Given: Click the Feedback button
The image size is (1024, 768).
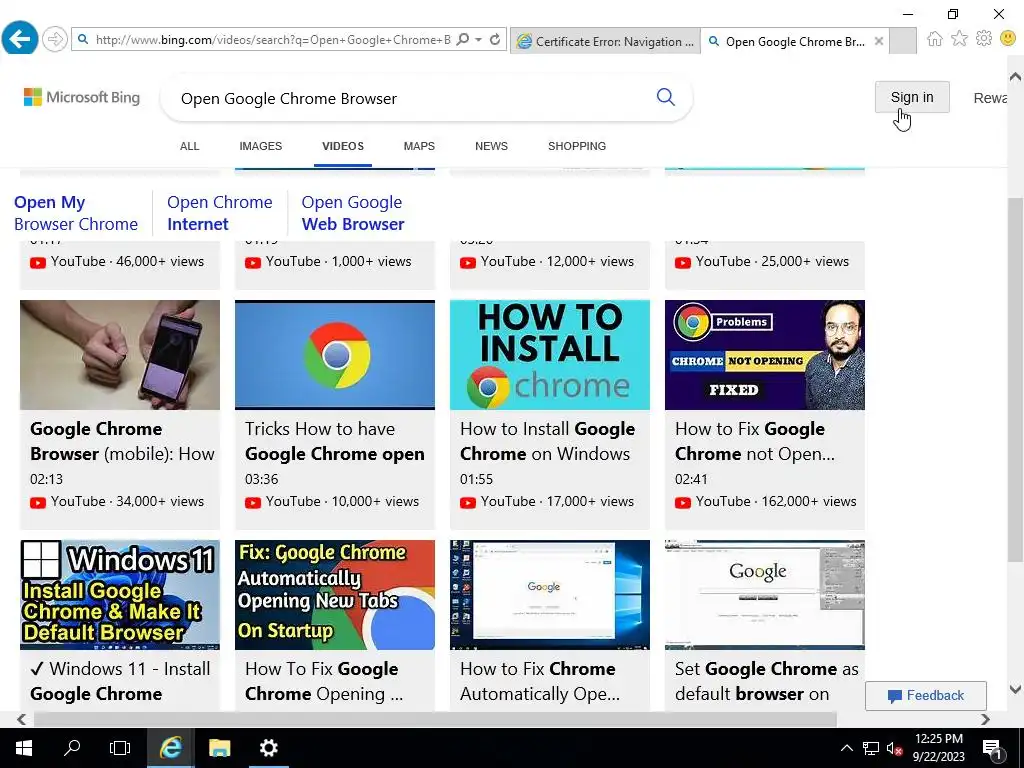Looking at the screenshot, I should click(x=925, y=696).
